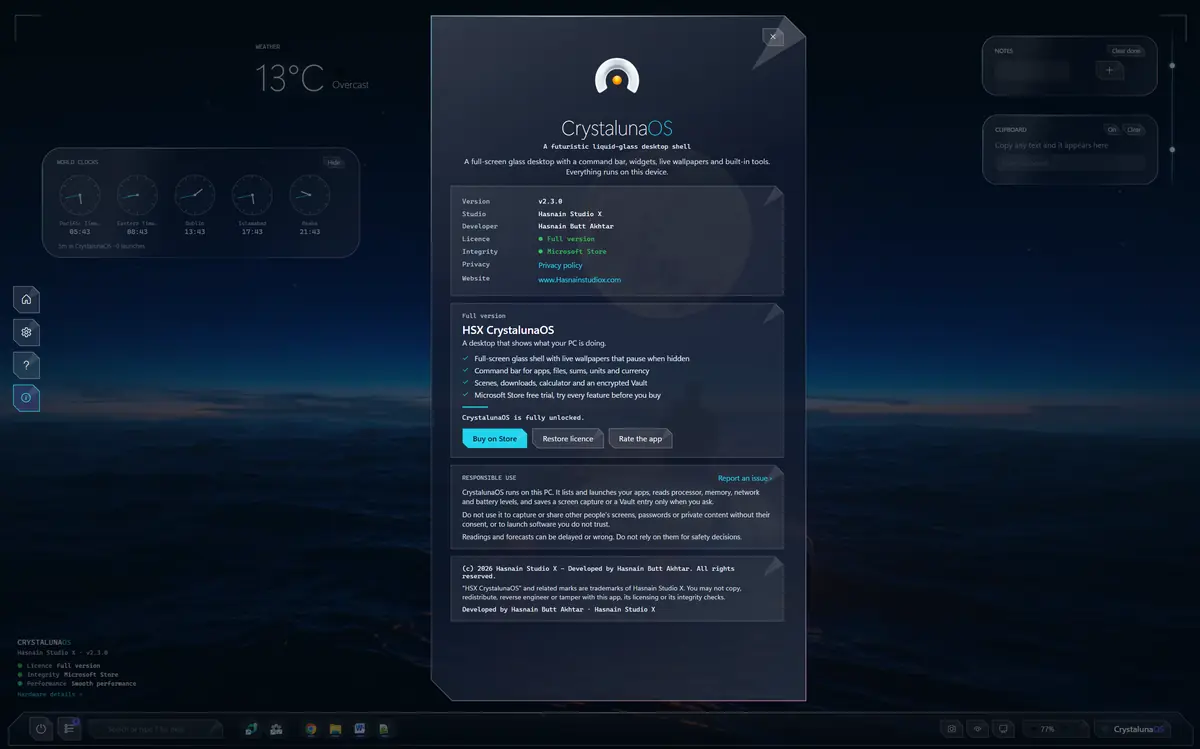Click the Microsoft Store integrity status
The width and height of the screenshot is (1200, 749).
coord(572,252)
